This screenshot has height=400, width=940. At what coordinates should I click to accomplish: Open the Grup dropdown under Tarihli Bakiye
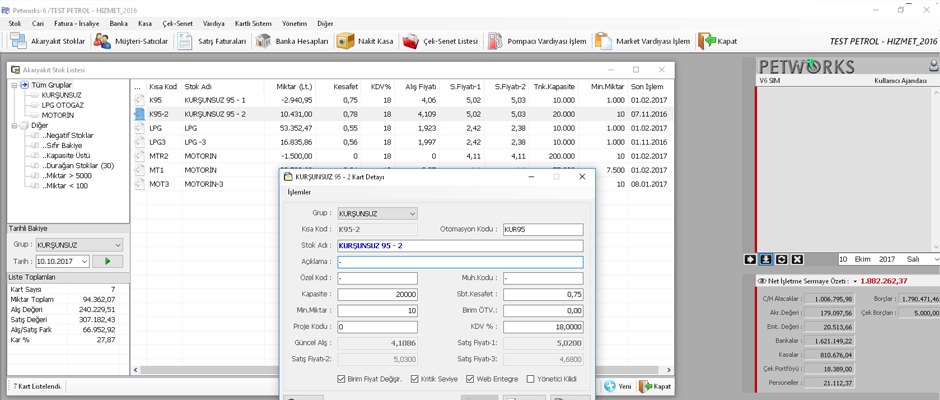point(117,245)
